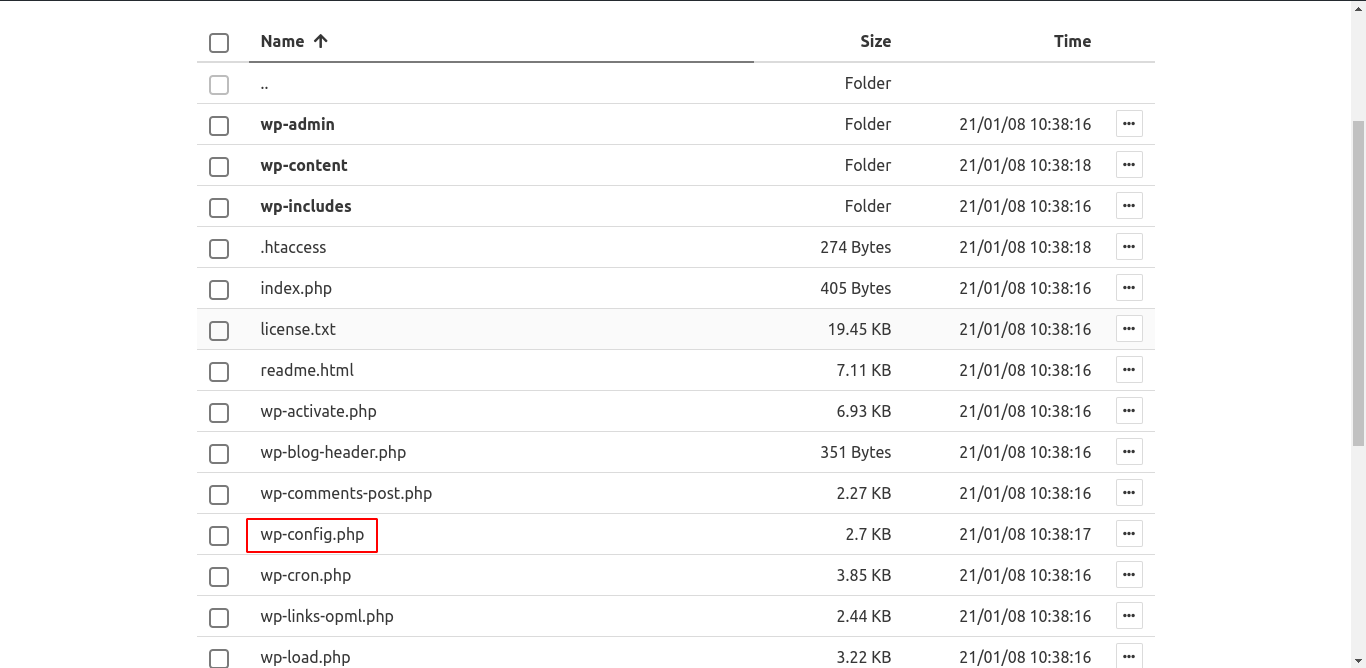
Task: Click the readme.html file name
Action: coord(307,370)
